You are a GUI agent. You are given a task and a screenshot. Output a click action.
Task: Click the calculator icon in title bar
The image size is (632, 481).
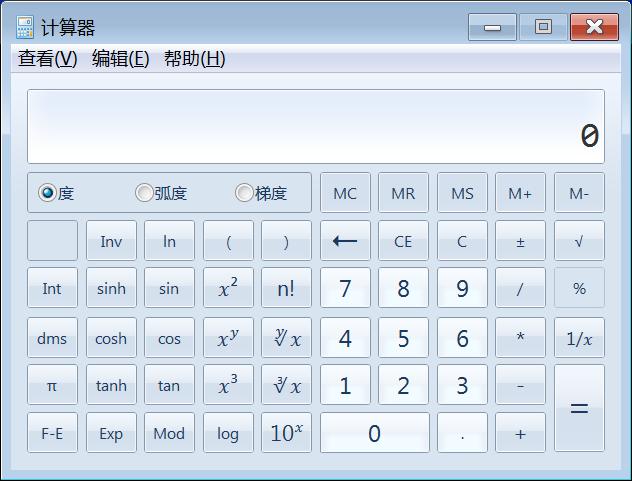tap(25, 27)
